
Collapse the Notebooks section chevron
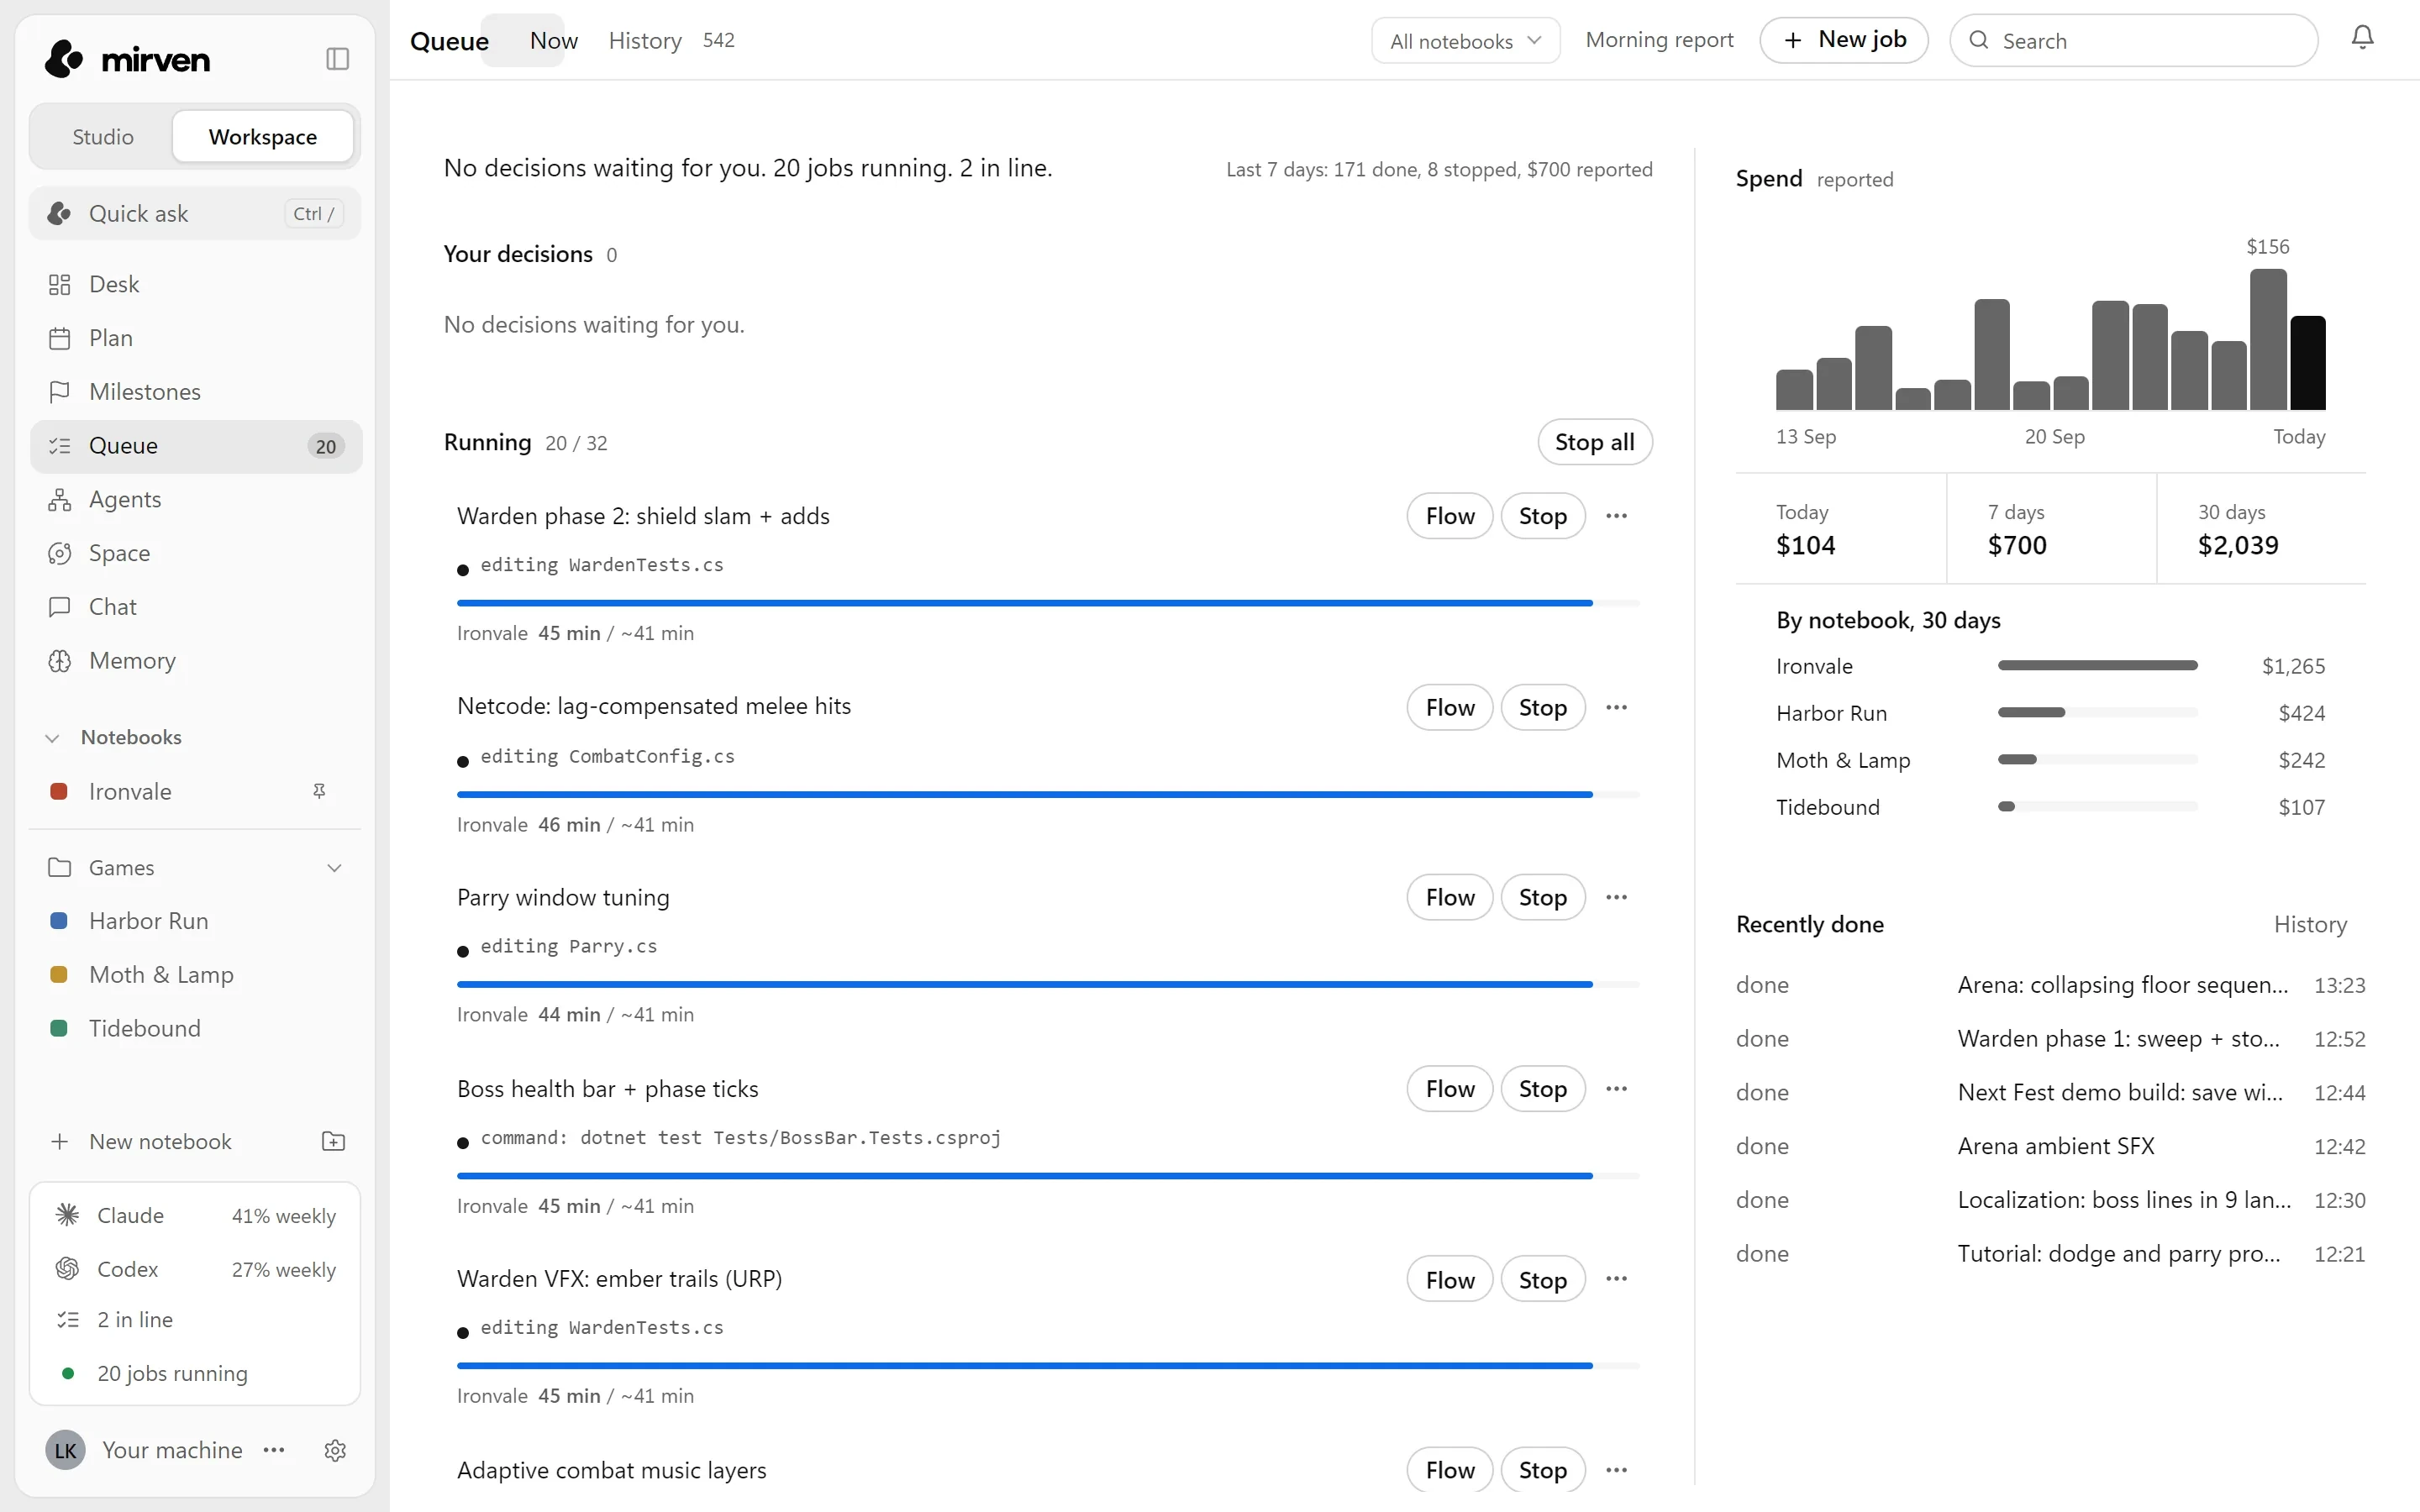pyautogui.click(x=52, y=738)
